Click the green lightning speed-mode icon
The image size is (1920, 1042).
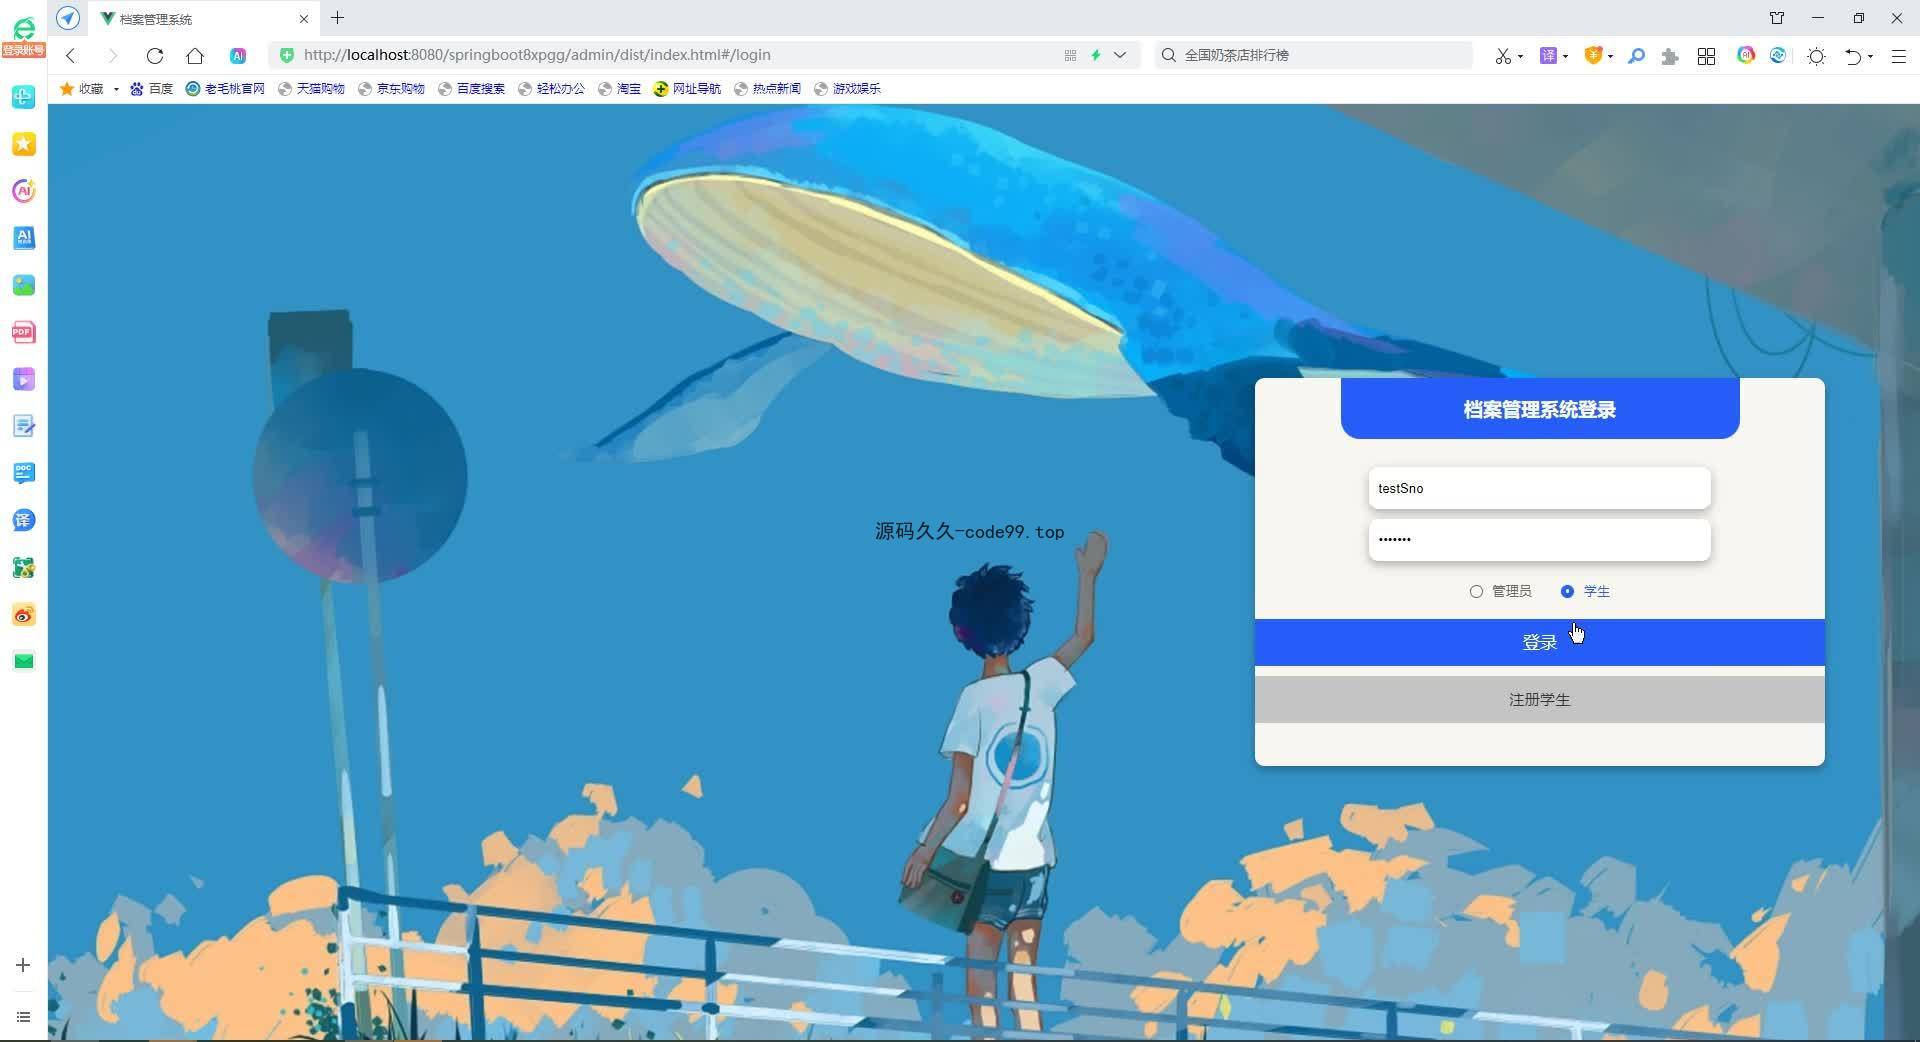point(1096,56)
